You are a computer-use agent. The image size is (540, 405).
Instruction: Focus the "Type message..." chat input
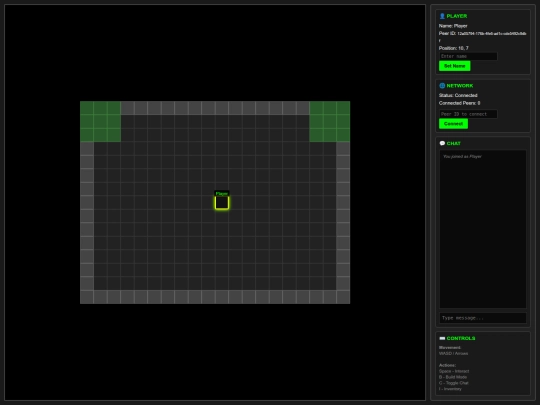(482, 318)
